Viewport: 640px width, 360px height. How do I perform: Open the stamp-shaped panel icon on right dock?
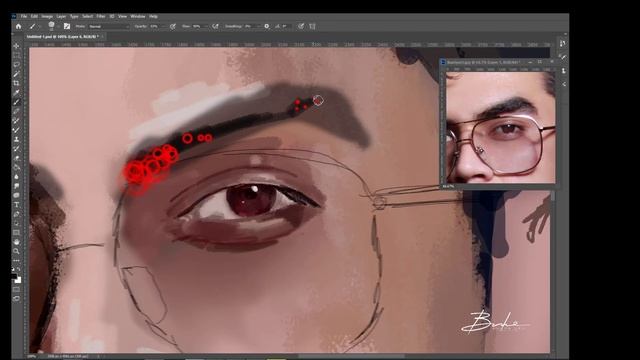coord(563,71)
